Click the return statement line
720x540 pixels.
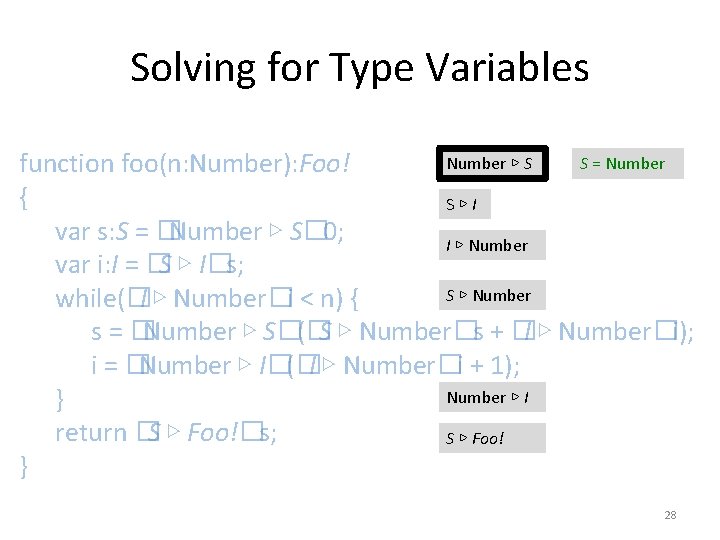pos(166,433)
